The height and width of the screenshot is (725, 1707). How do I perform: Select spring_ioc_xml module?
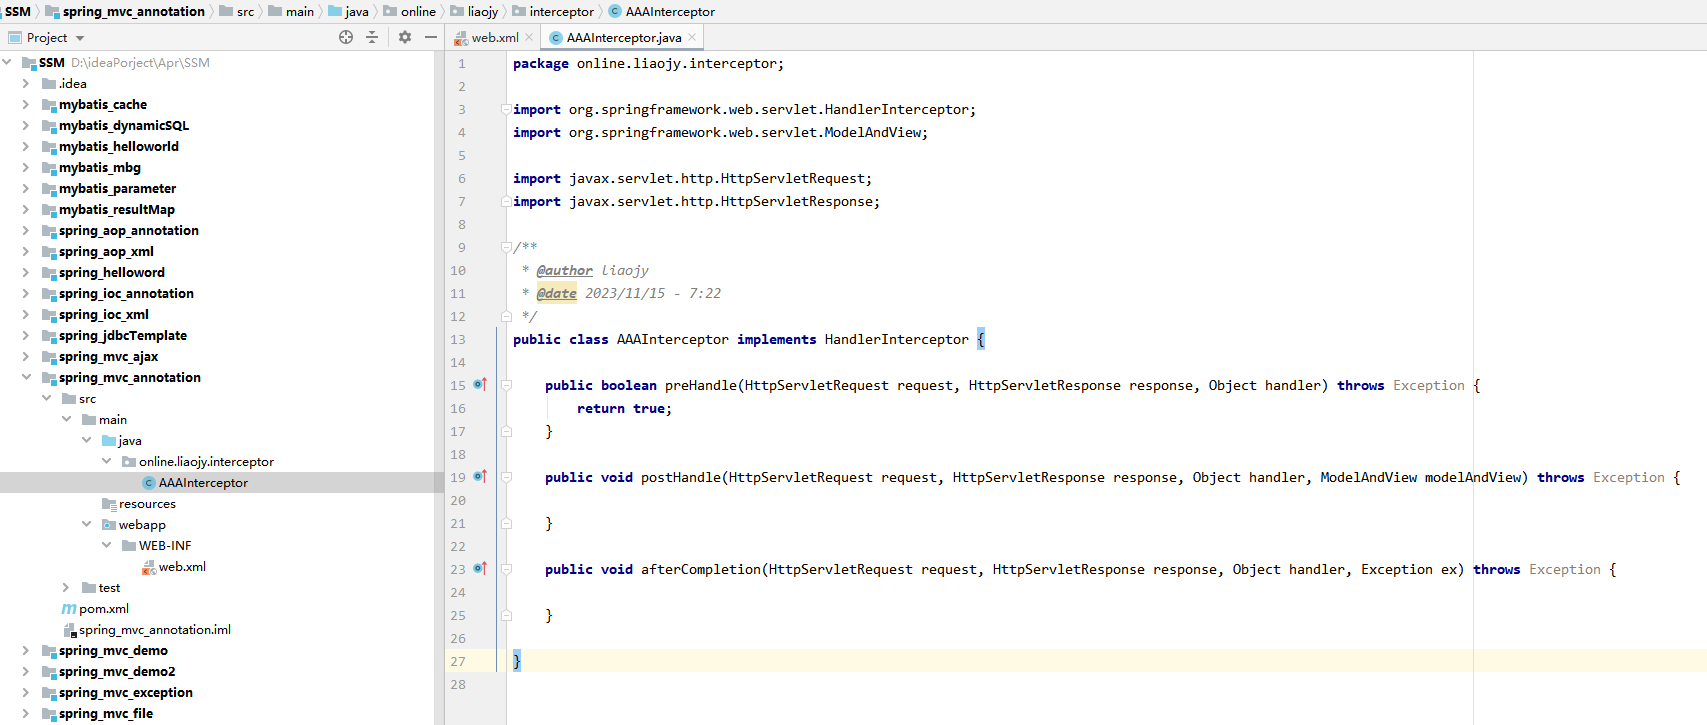coord(103,314)
